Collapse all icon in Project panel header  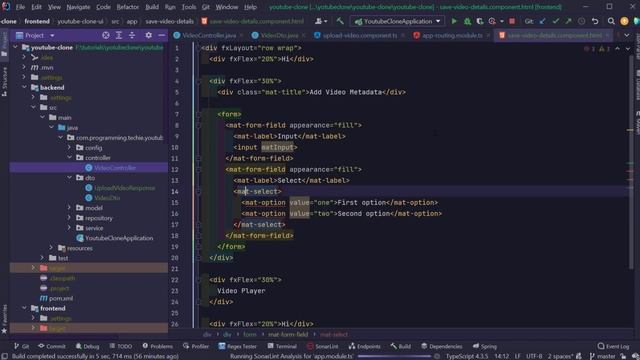coord(132,36)
